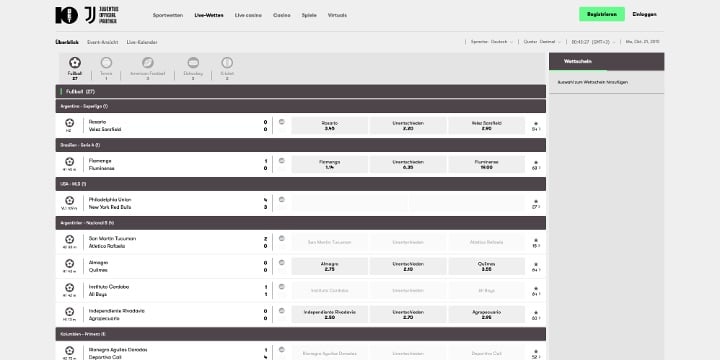720x360 pixels.
Task: Bet on Flamengo to win
Action: tap(330, 164)
